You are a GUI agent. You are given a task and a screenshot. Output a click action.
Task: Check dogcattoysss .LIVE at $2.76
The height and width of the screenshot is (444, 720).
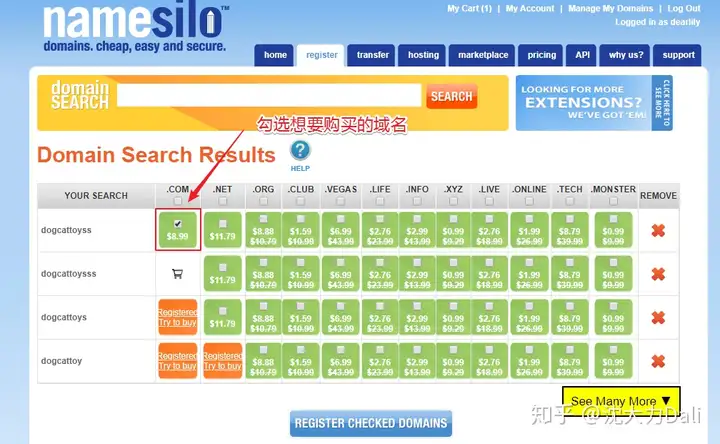click(x=489, y=263)
